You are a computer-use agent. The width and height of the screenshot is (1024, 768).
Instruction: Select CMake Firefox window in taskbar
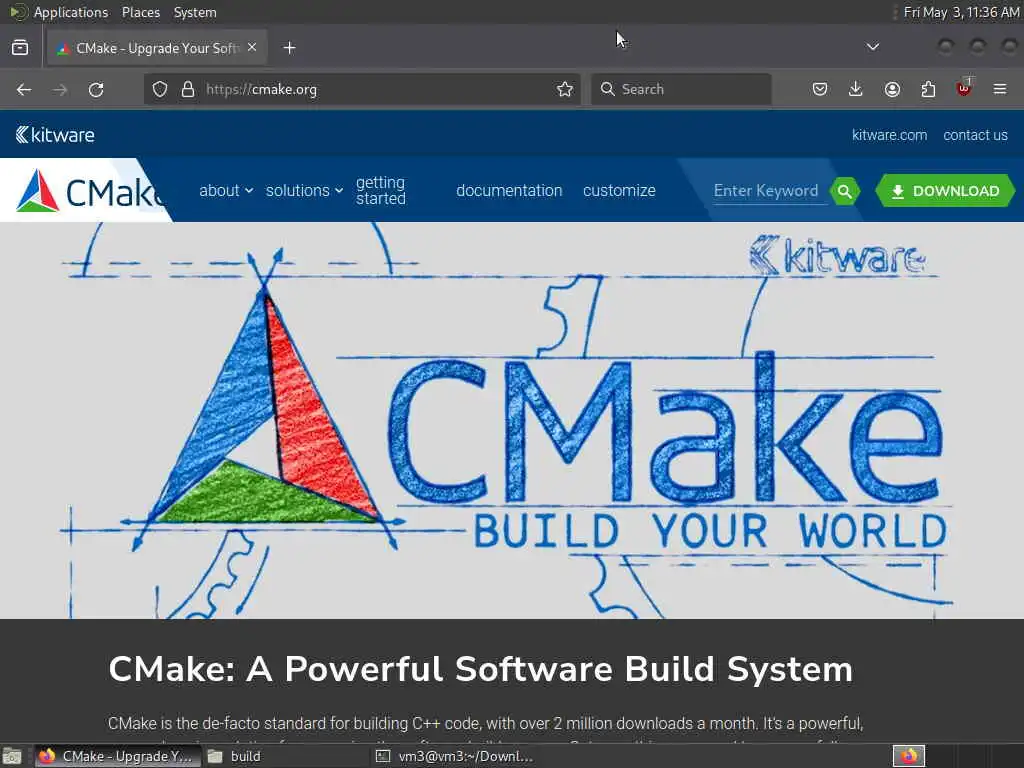(116, 756)
